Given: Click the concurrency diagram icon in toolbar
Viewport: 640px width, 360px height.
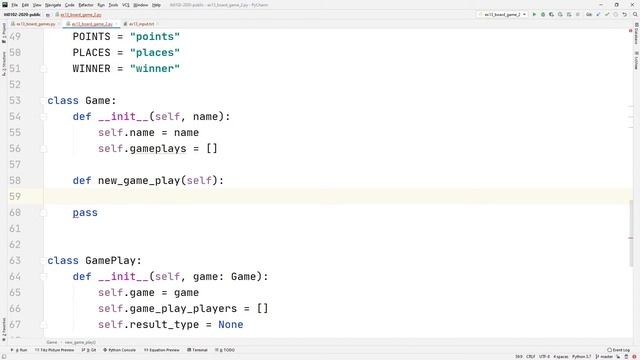Looking at the screenshot, I should (x=569, y=14).
